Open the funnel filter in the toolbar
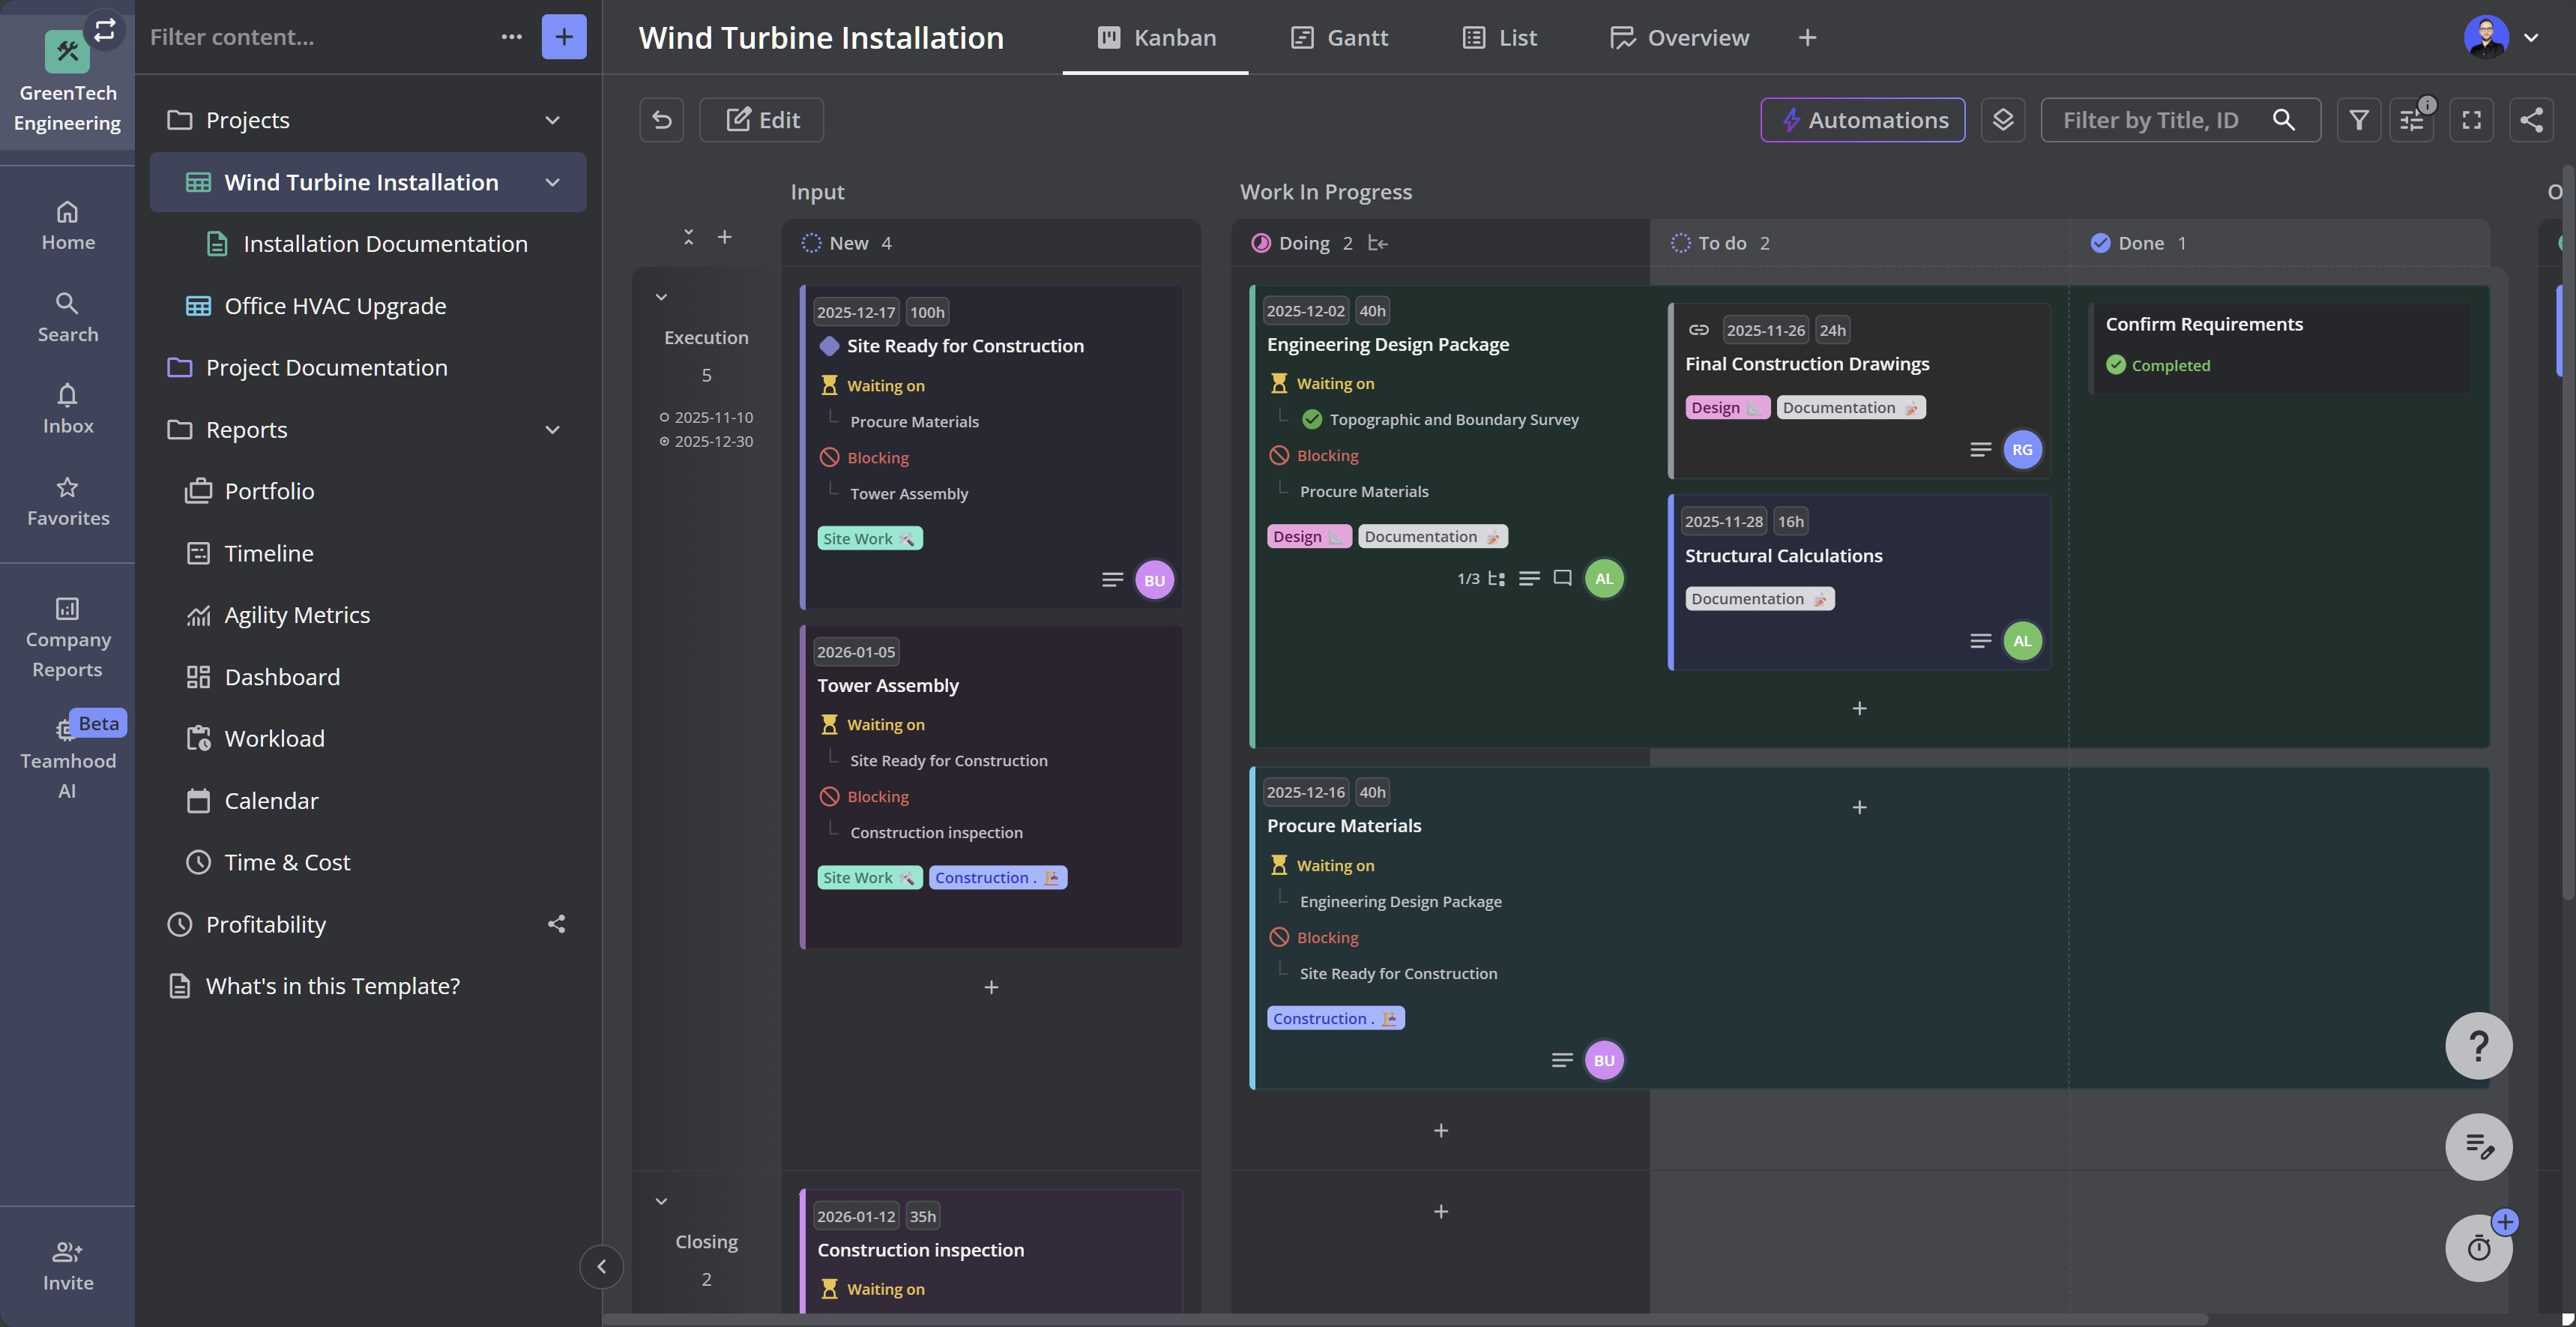The width and height of the screenshot is (2576, 1327). [2359, 119]
